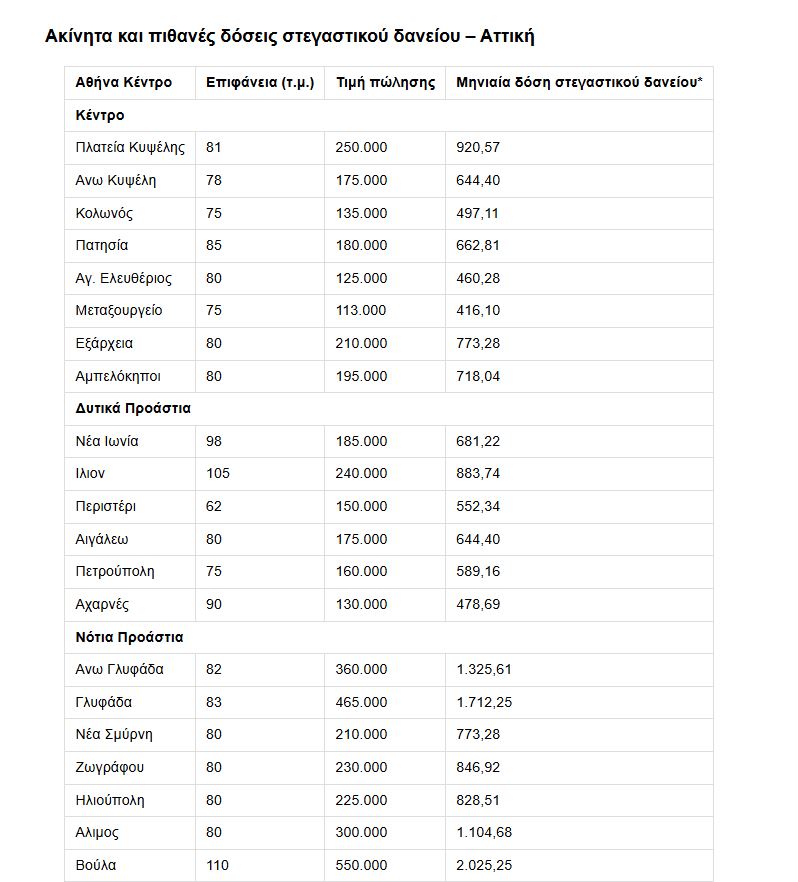This screenshot has width=798, height=882.
Task: Click the Ιλιον surface value 105
Action: point(218,473)
